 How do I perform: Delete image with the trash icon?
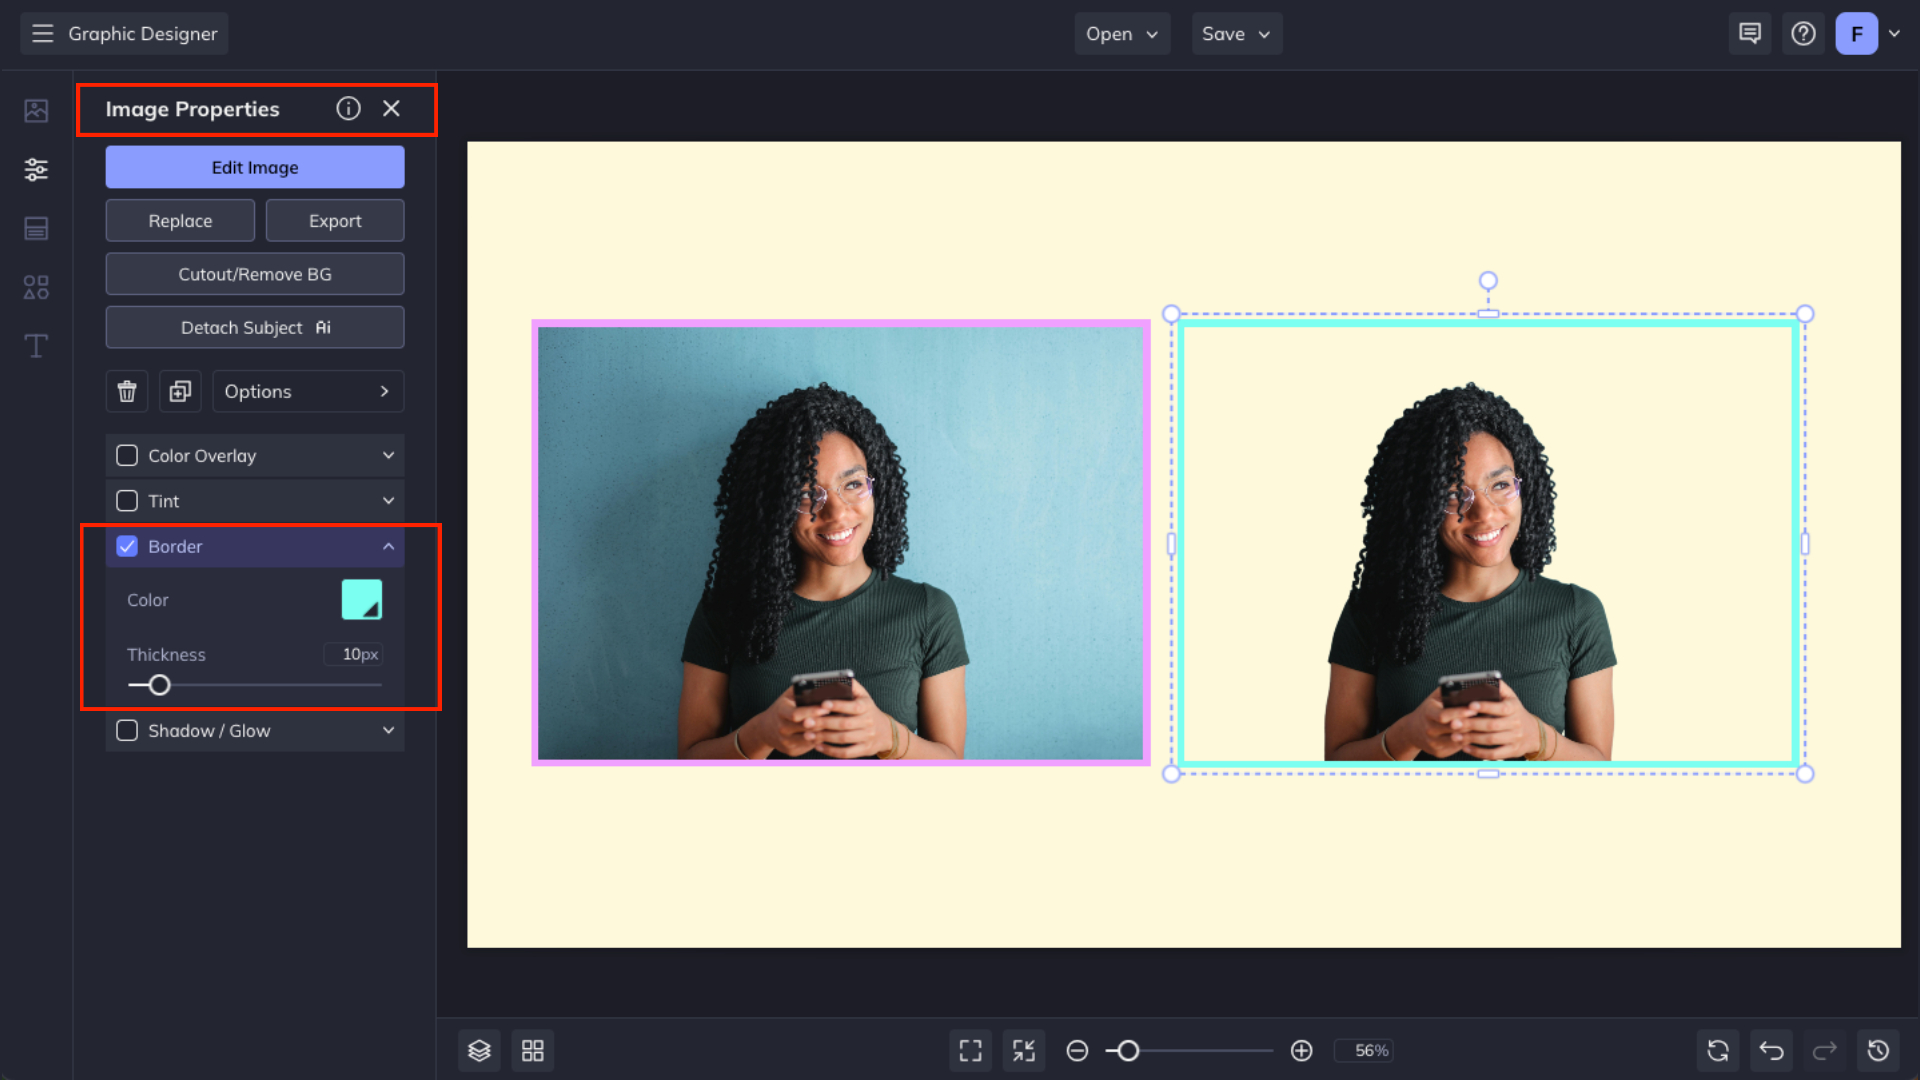pyautogui.click(x=127, y=391)
